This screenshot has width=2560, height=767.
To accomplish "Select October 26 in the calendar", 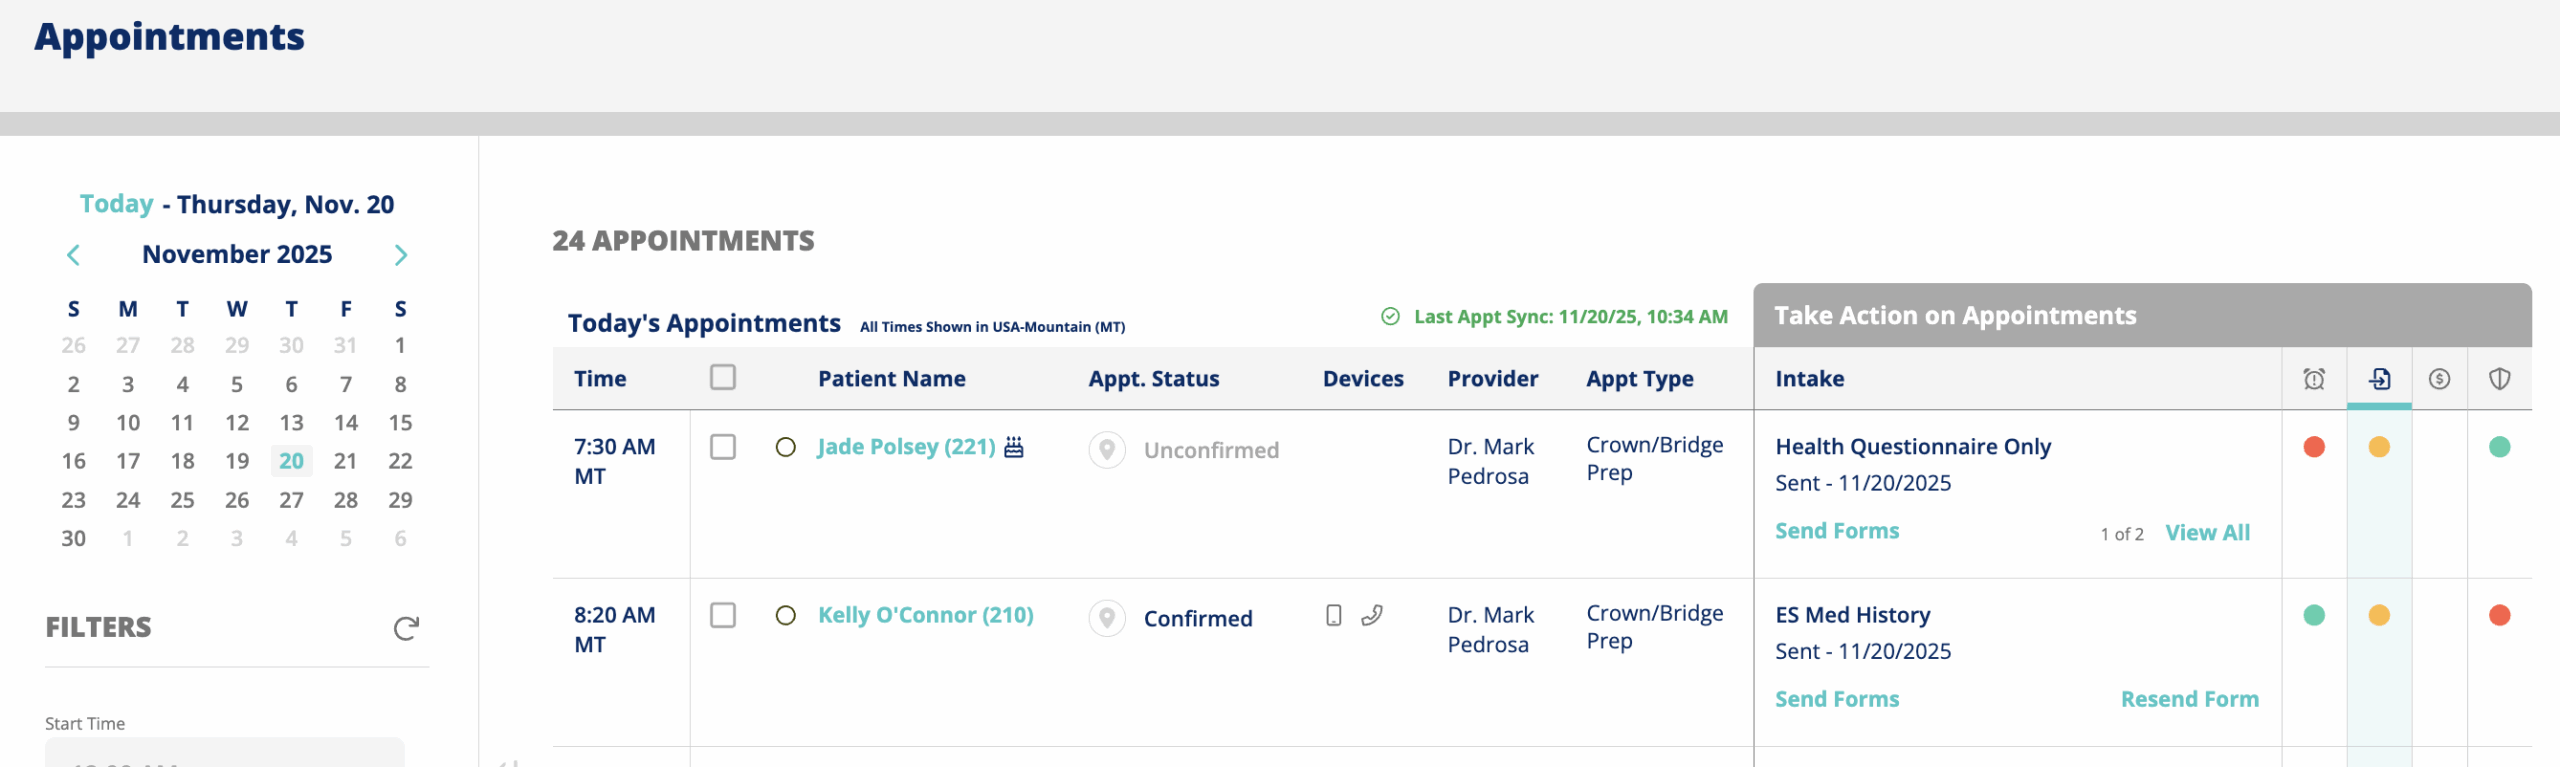I will click(x=73, y=345).
